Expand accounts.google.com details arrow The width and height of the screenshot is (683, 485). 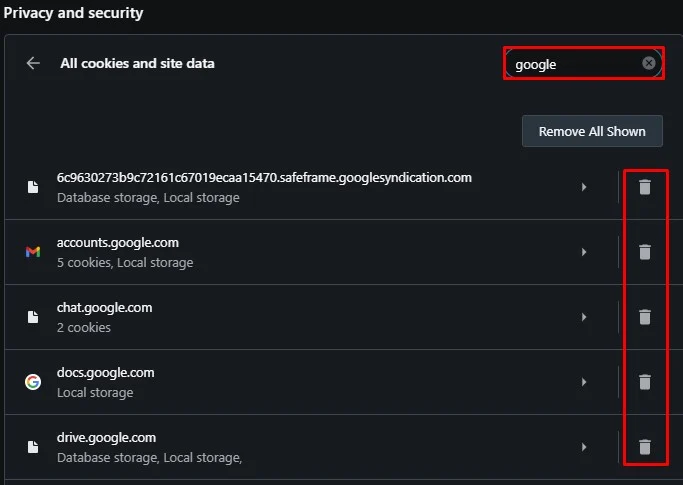pos(584,252)
